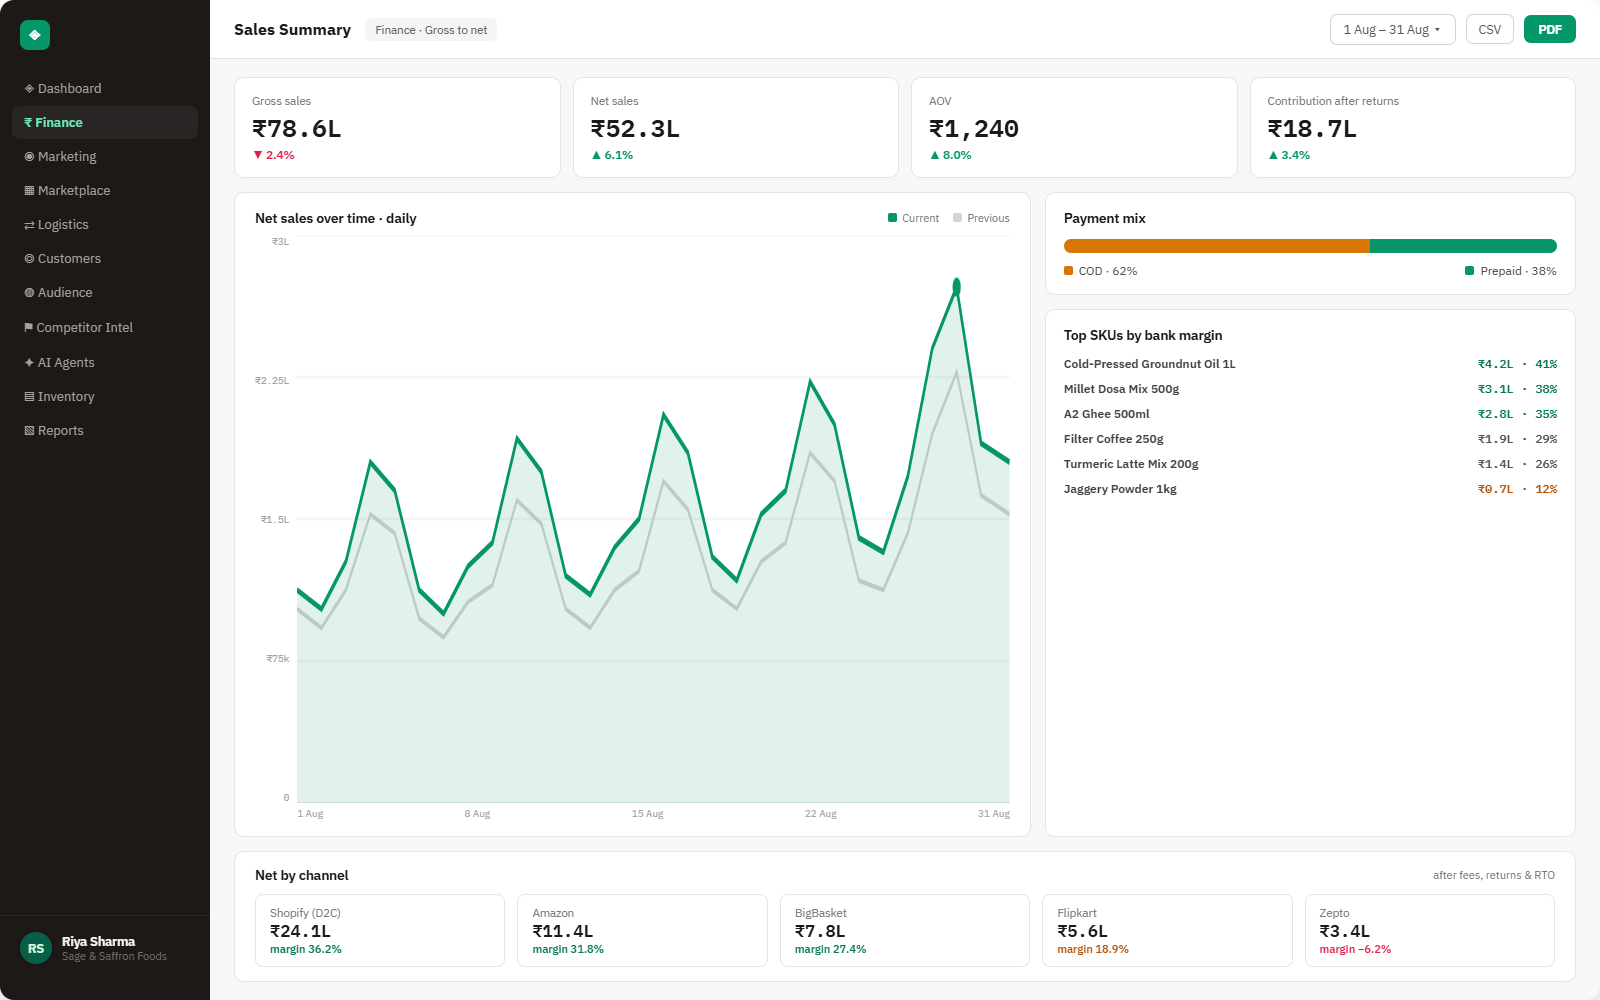Navigate to Competitor Intel

[x=105, y=328]
